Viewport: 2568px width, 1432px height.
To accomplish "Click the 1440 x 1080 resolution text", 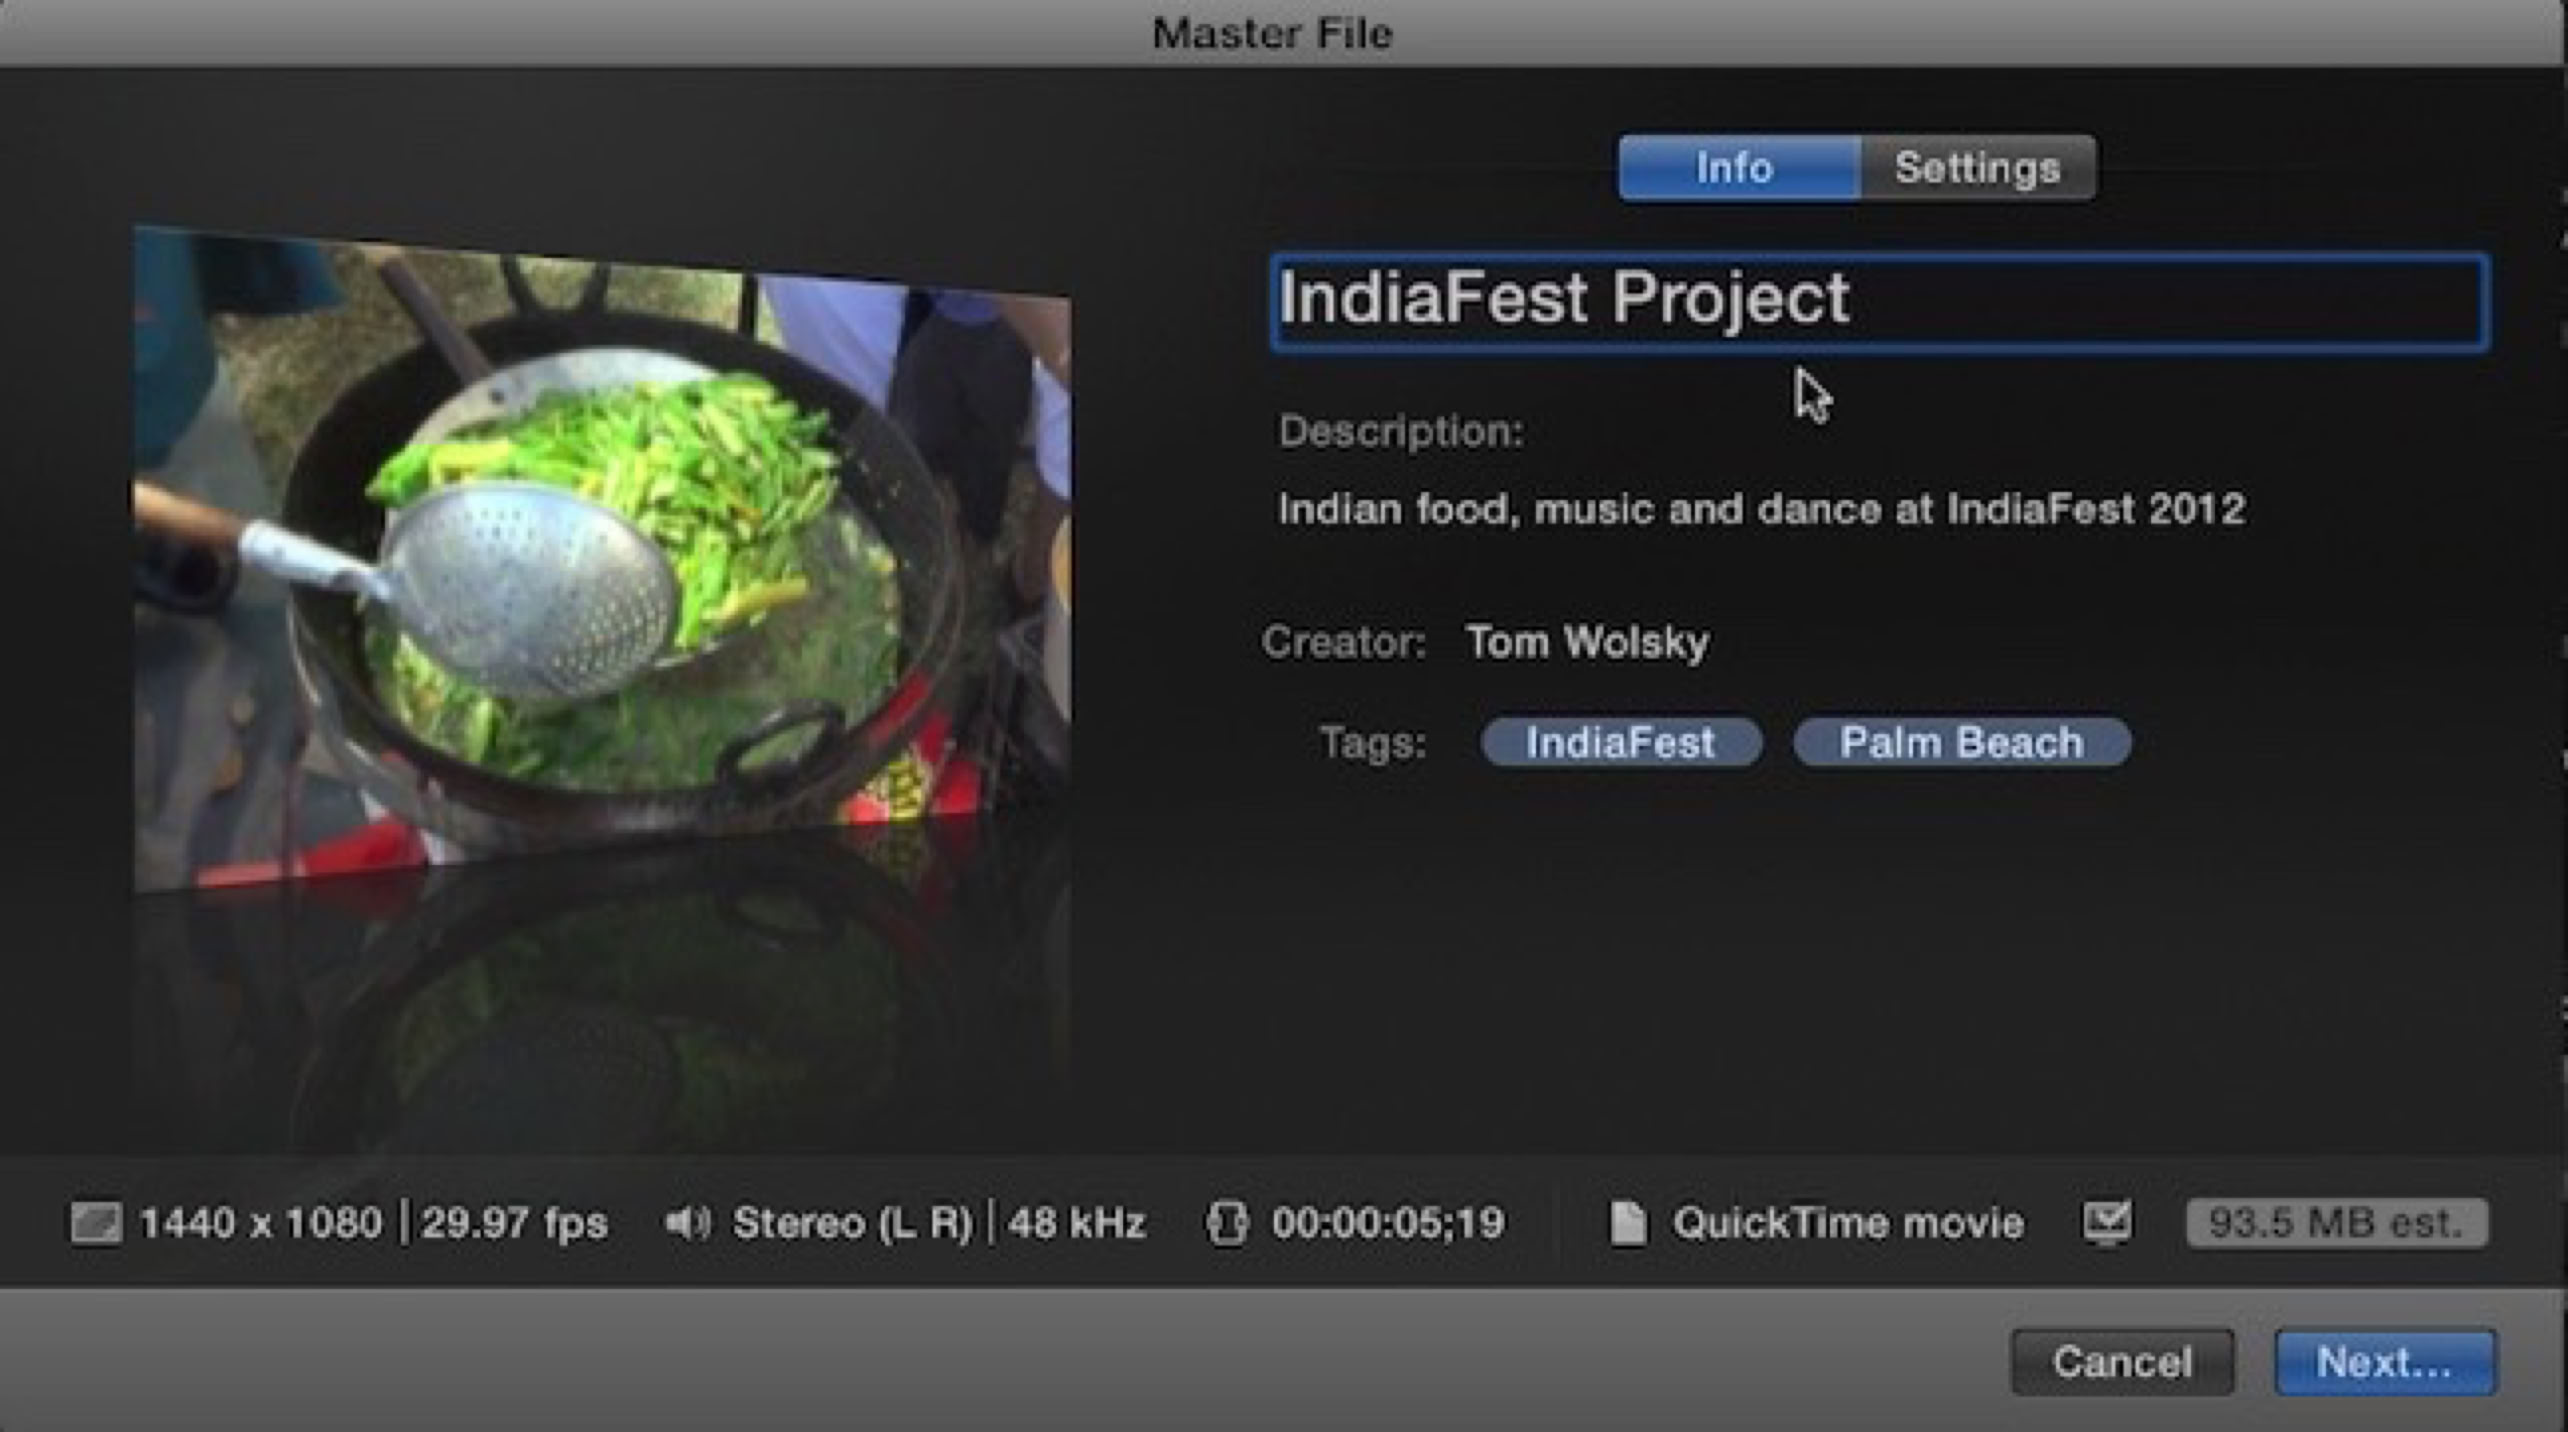I will coord(261,1222).
